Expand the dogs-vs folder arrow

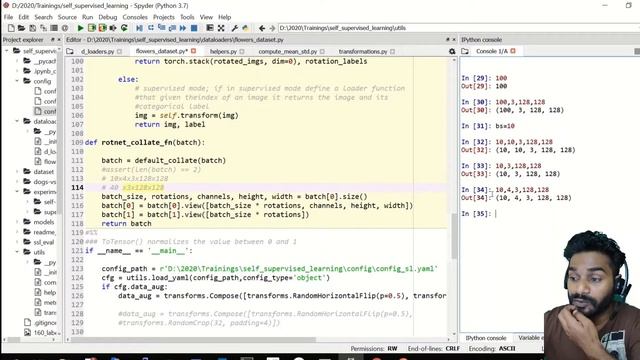click(x=17, y=182)
